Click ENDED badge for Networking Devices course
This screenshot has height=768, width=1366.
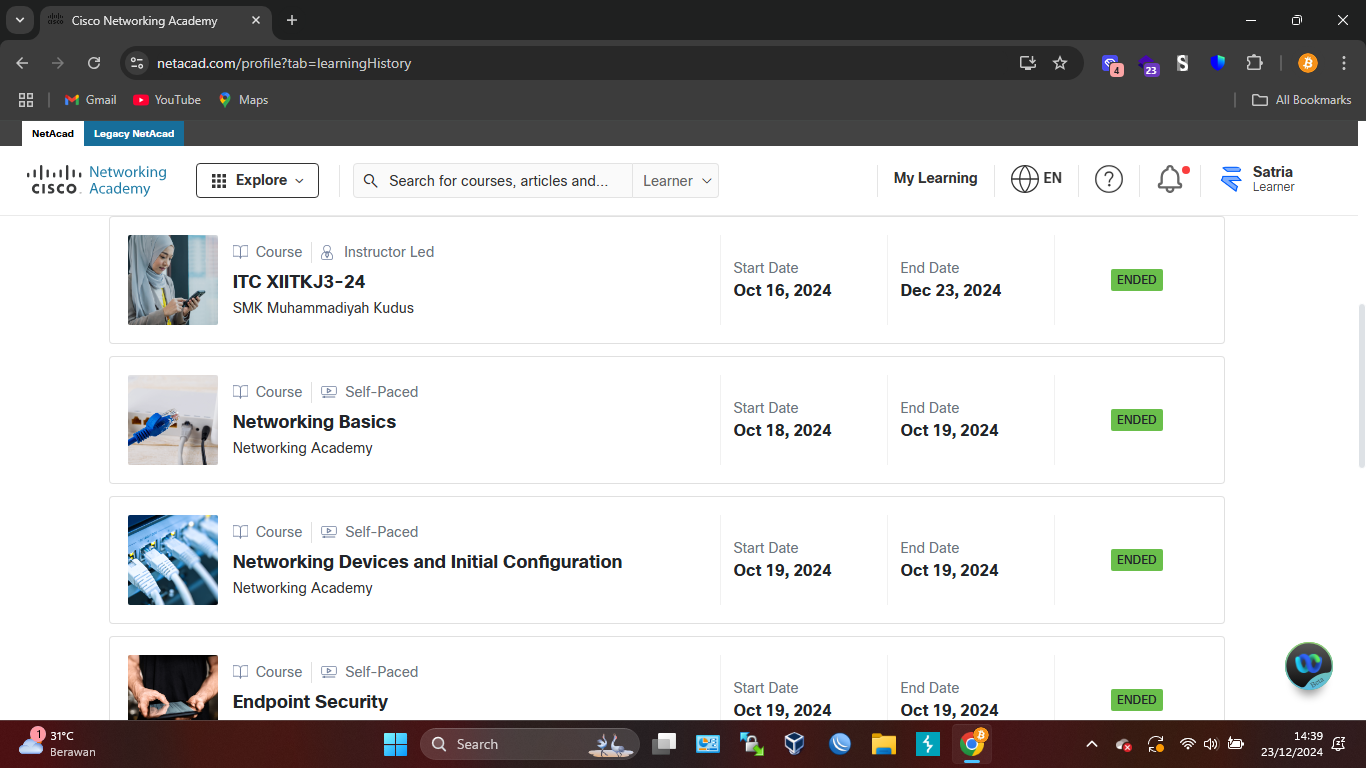(x=1137, y=560)
